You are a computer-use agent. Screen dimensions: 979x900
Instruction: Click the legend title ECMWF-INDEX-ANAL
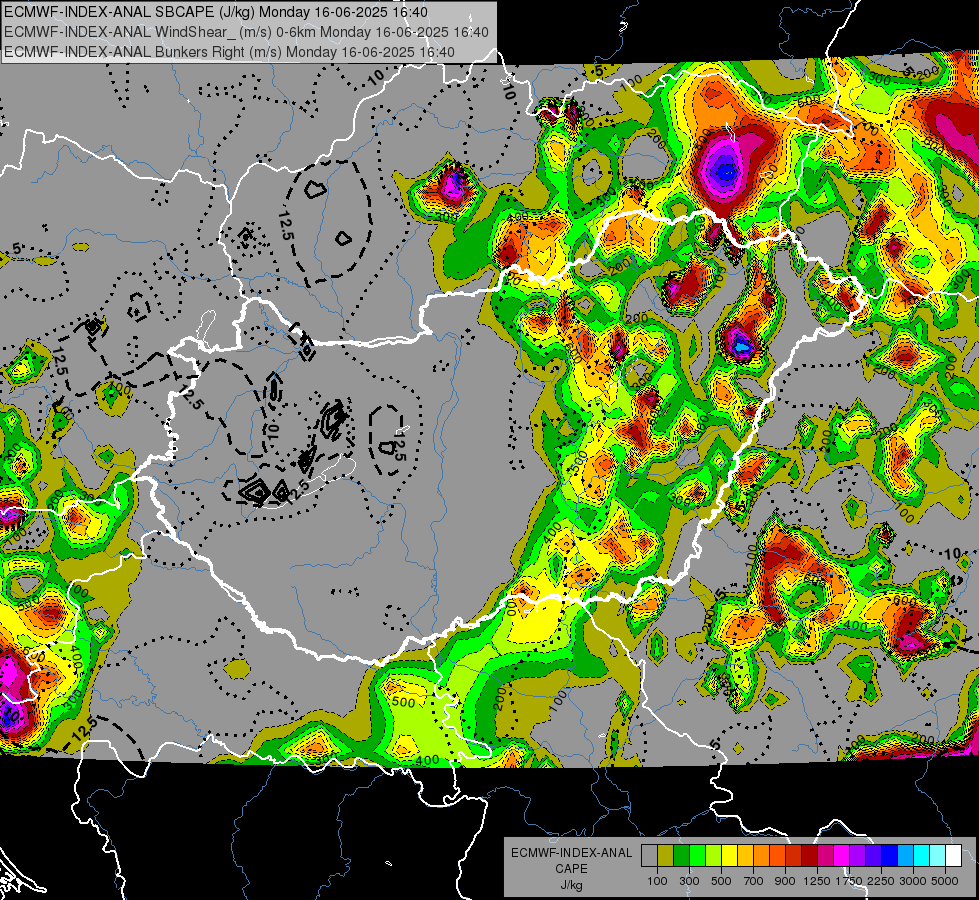(572, 853)
